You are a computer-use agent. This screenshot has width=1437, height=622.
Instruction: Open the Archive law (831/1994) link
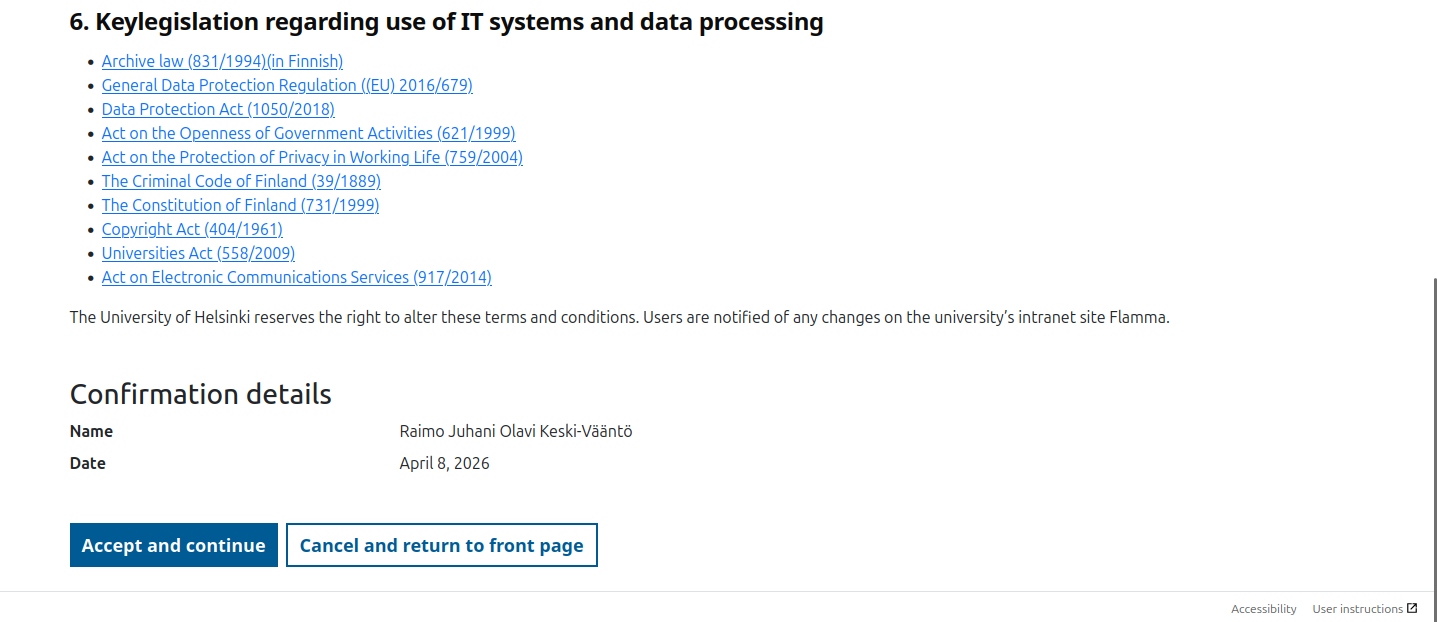tap(222, 62)
